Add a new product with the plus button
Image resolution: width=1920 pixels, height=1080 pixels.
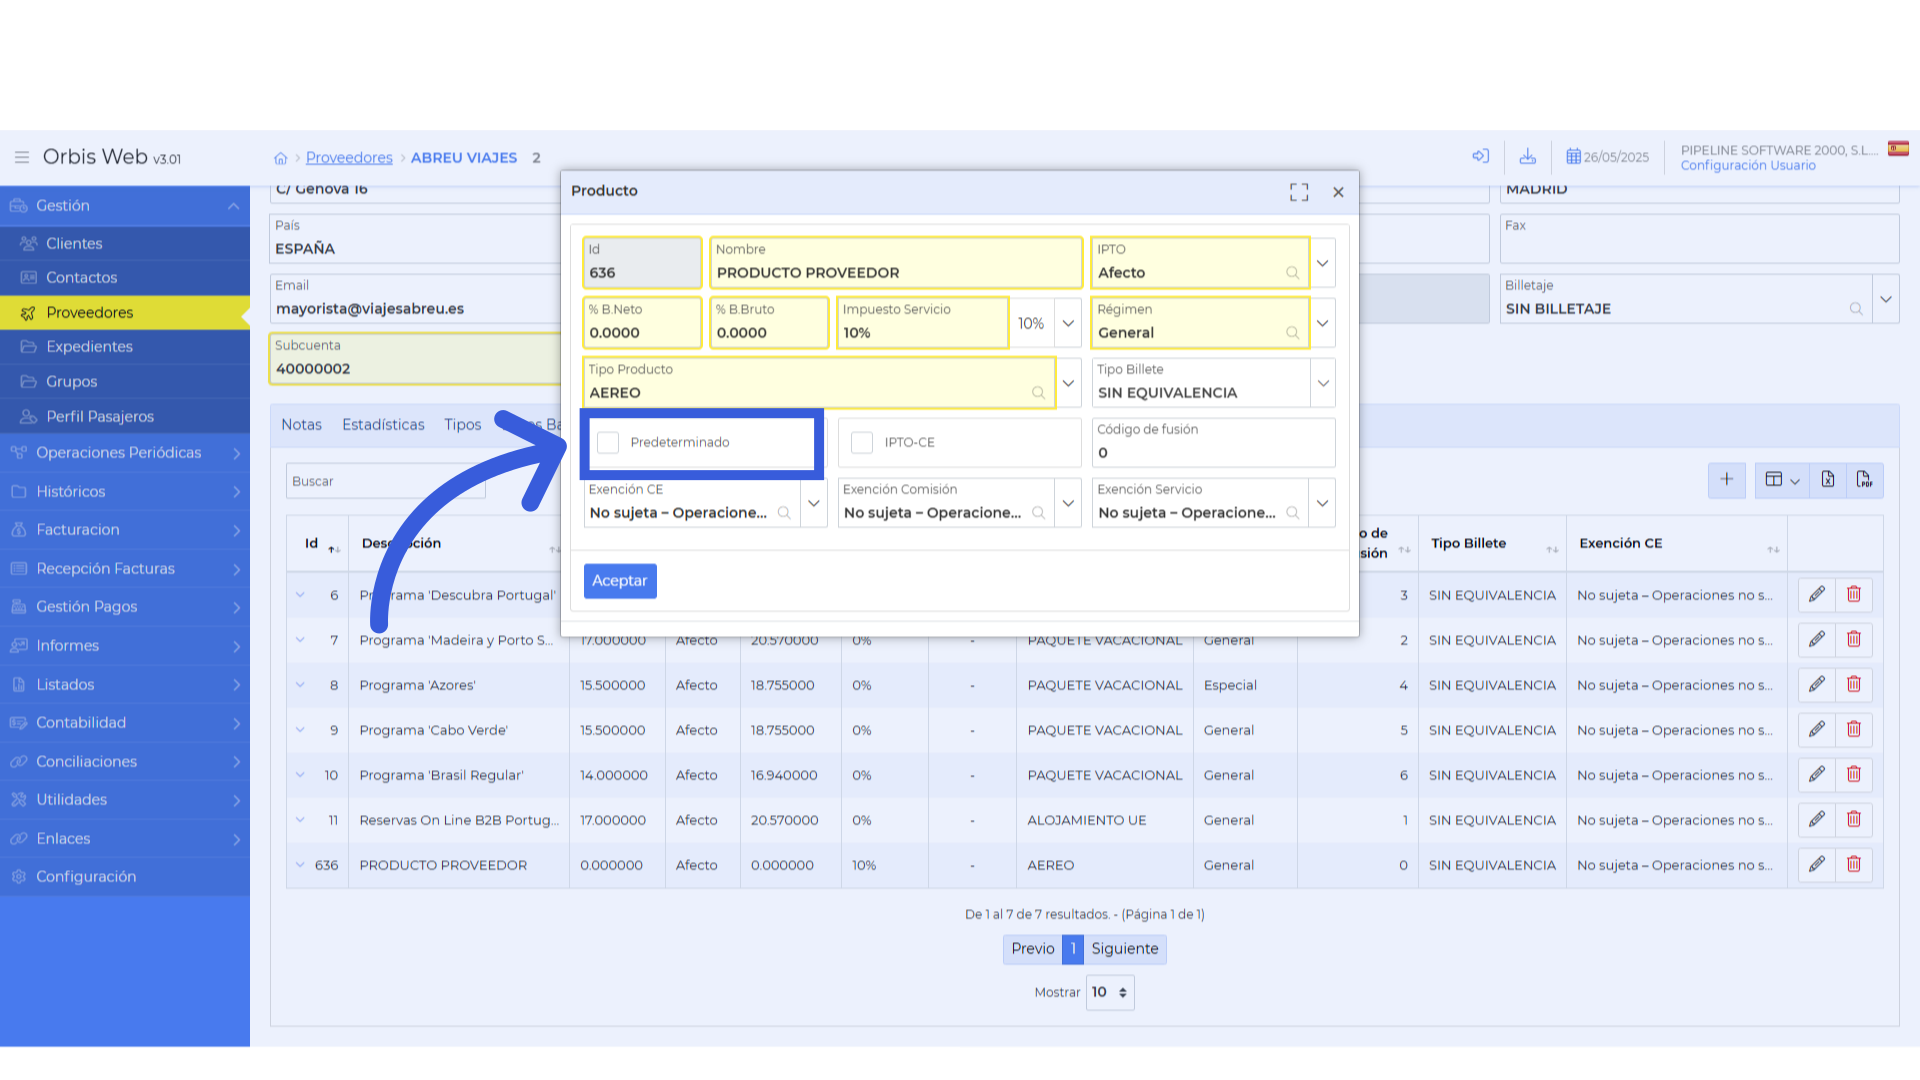pyautogui.click(x=1727, y=480)
